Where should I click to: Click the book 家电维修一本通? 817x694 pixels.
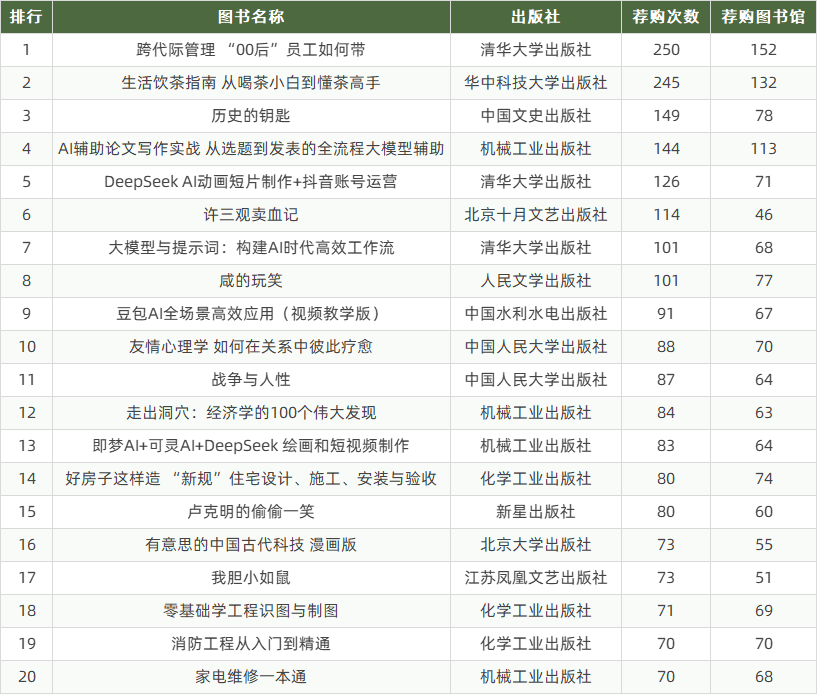click(x=251, y=677)
